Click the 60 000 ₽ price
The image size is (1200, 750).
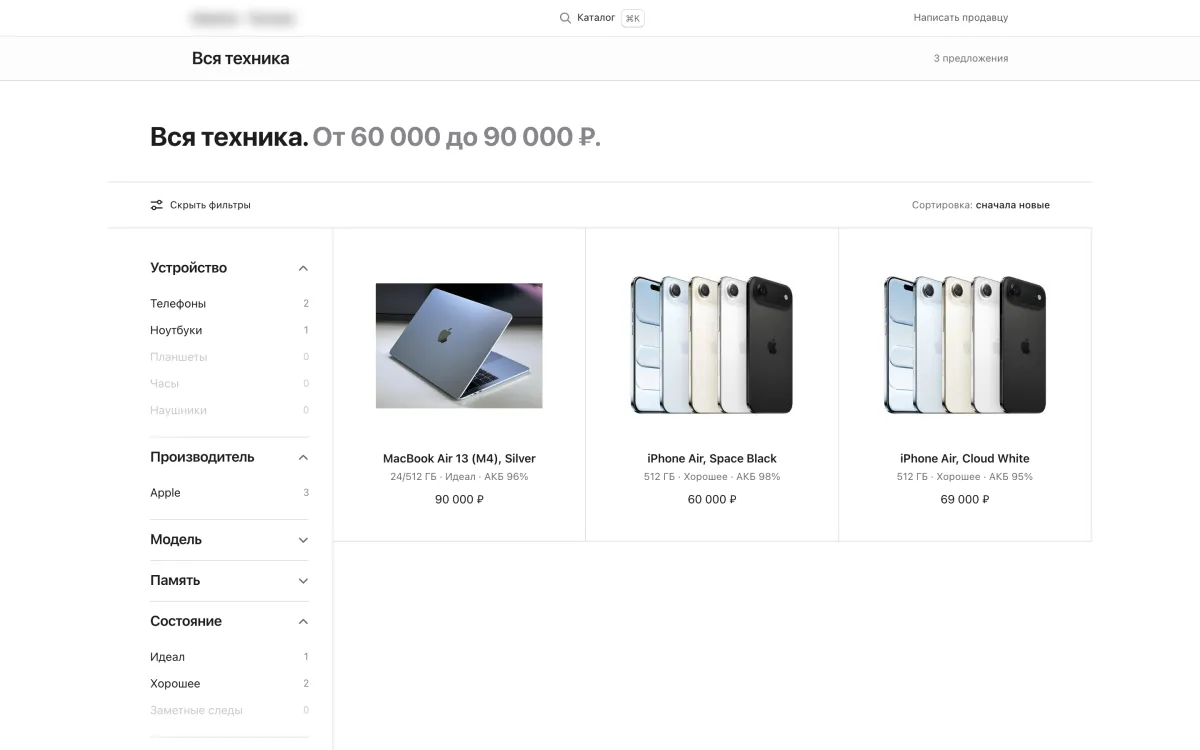tap(712, 499)
